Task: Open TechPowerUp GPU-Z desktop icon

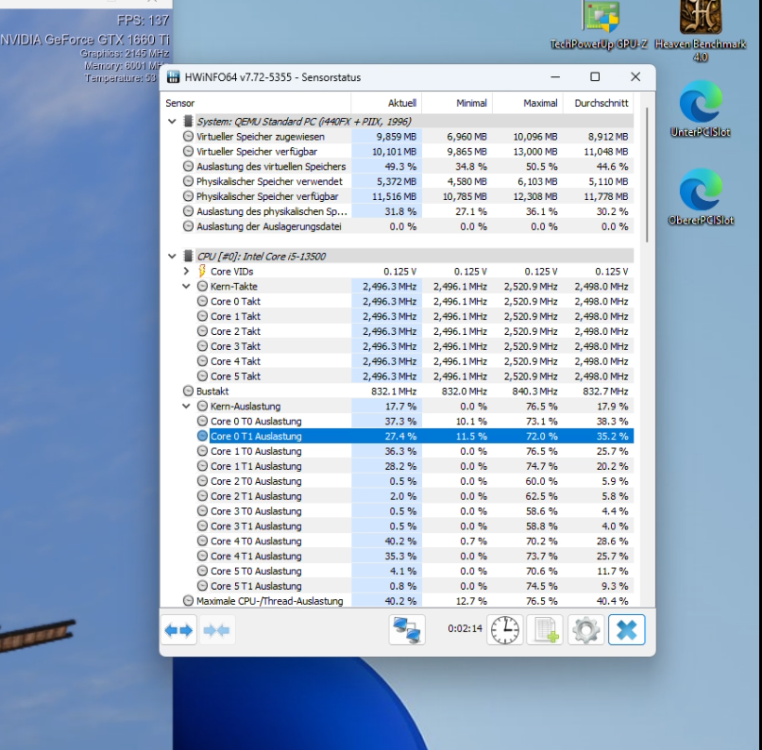Action: click(x=599, y=25)
